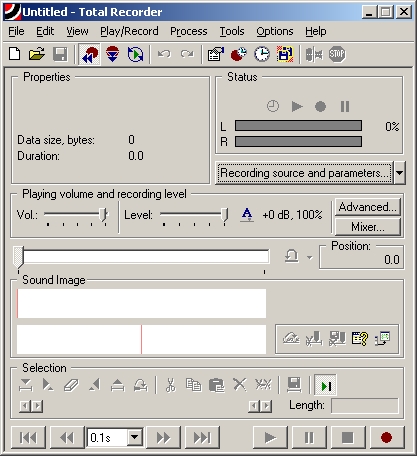Click the Stop square button at bottom
The image size is (417, 456).
[x=348, y=438]
